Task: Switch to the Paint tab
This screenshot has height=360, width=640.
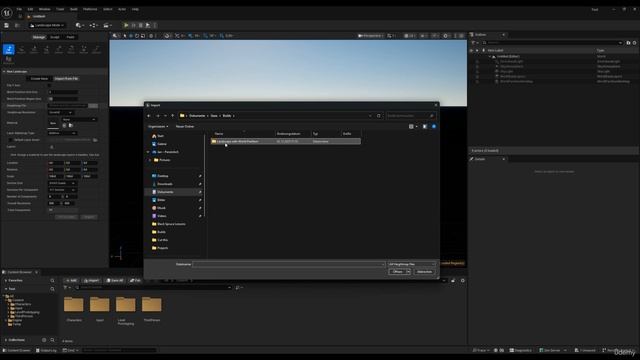Action: pyautogui.click(x=71, y=37)
